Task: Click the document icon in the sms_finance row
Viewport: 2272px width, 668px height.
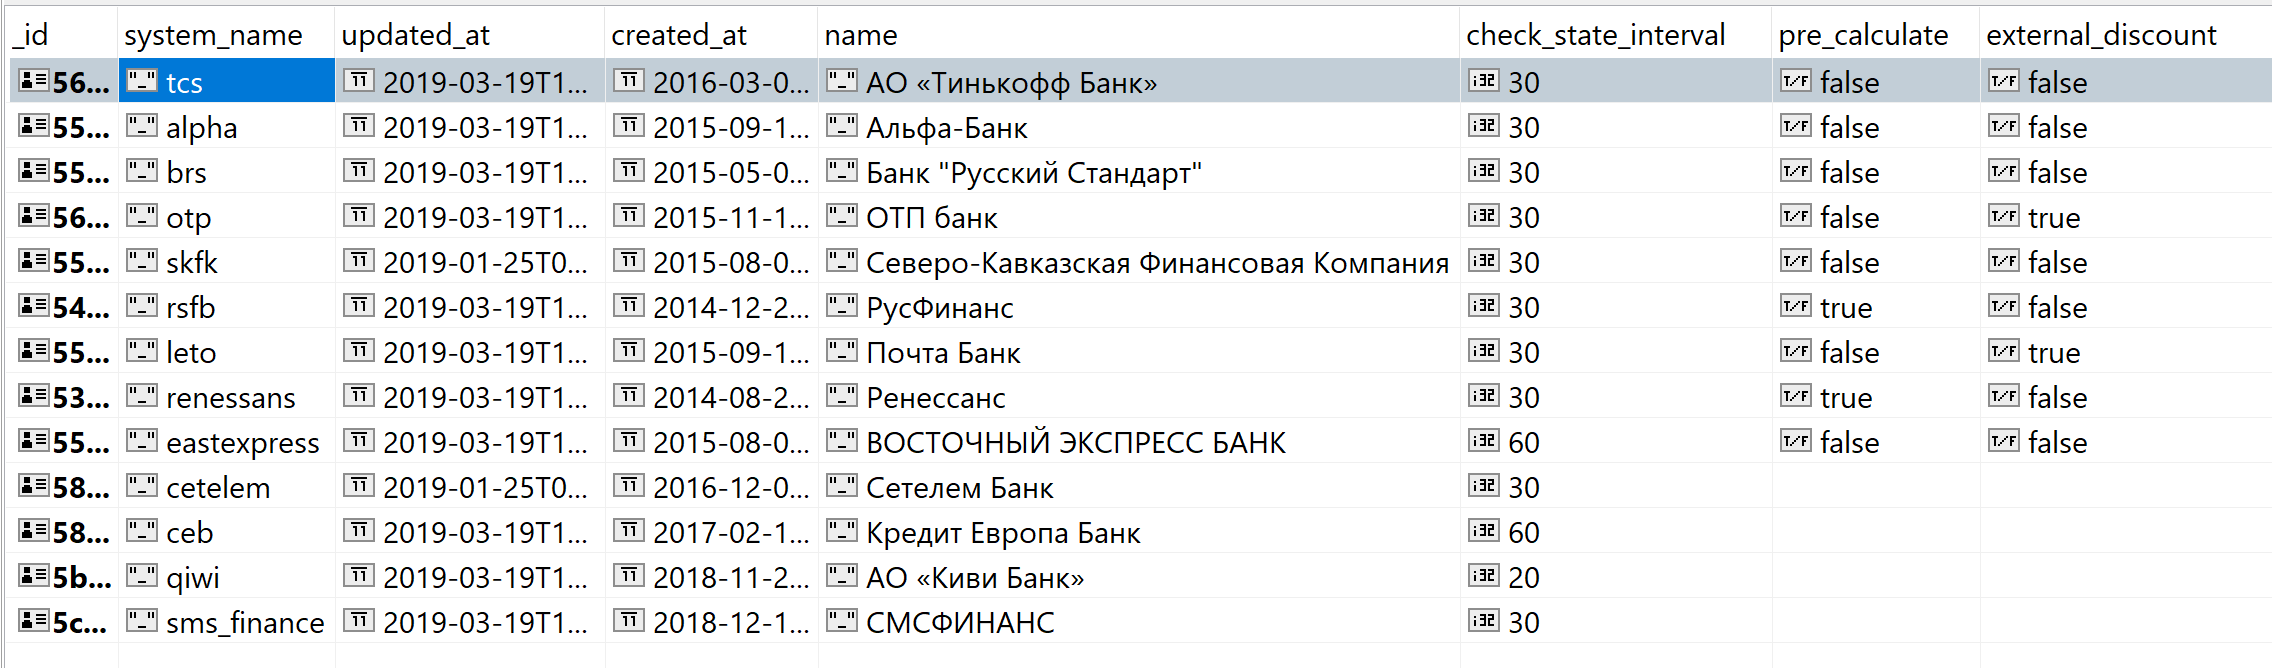Action: (34, 620)
